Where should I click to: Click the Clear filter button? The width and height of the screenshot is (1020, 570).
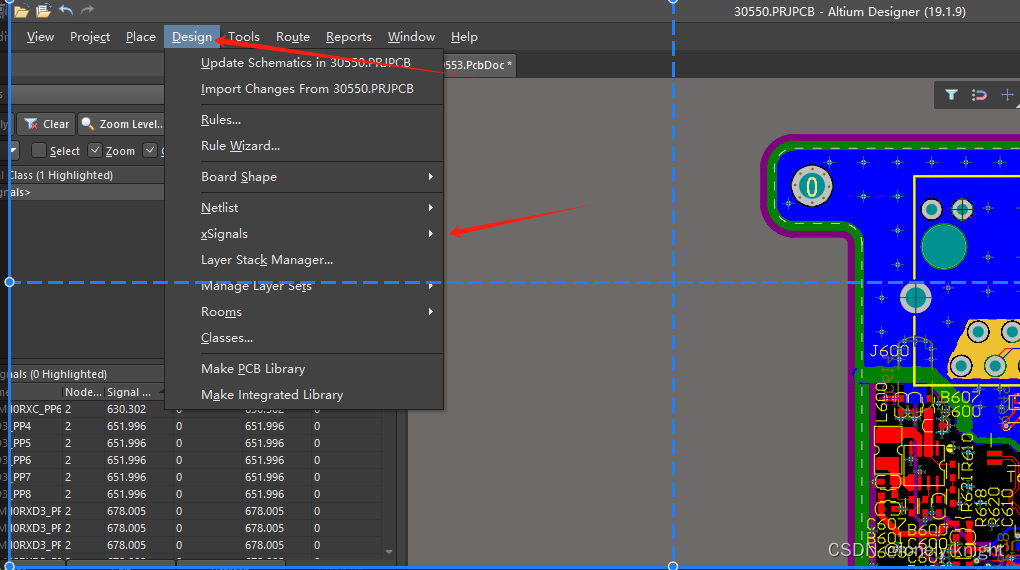[46, 124]
